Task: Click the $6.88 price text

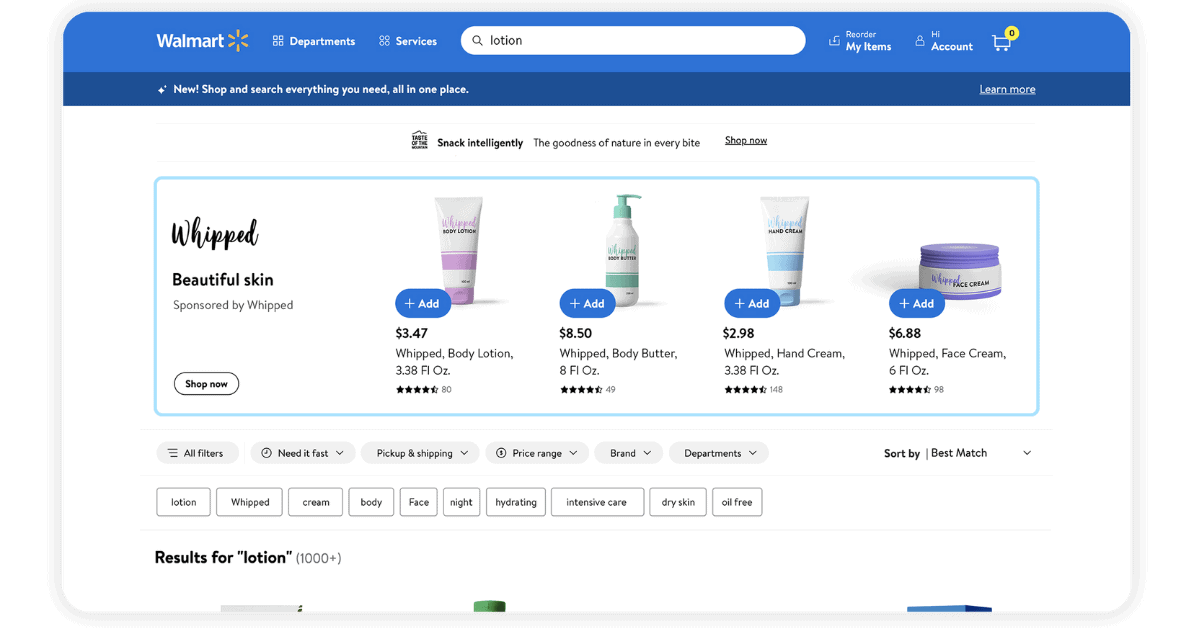Action: 905,333
